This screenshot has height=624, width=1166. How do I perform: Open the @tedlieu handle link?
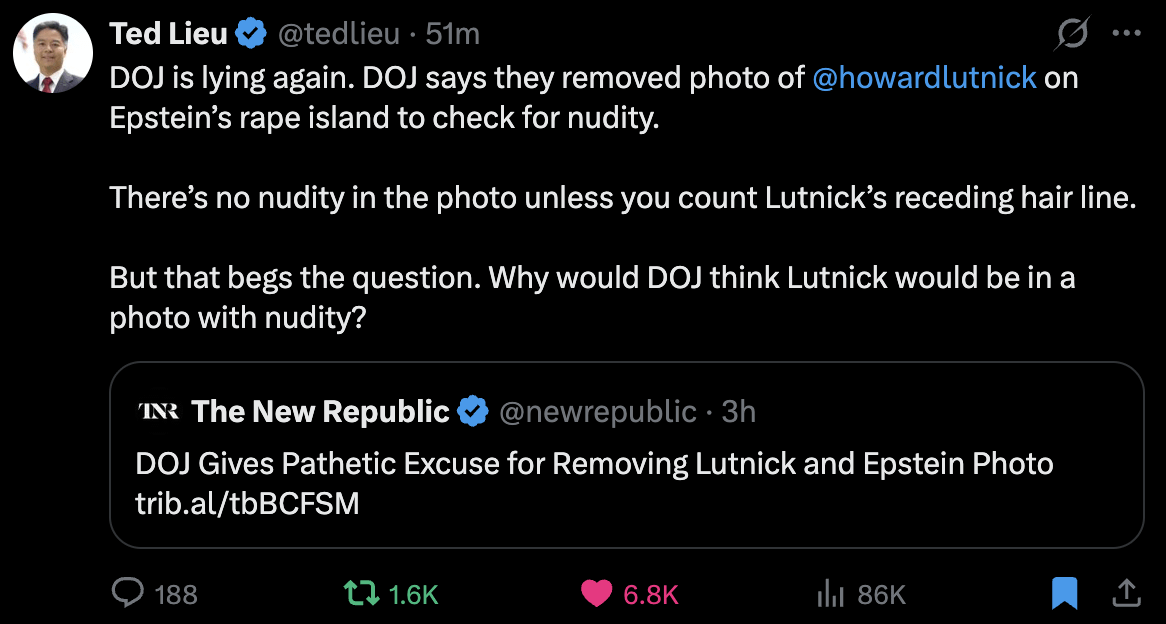click(x=338, y=34)
